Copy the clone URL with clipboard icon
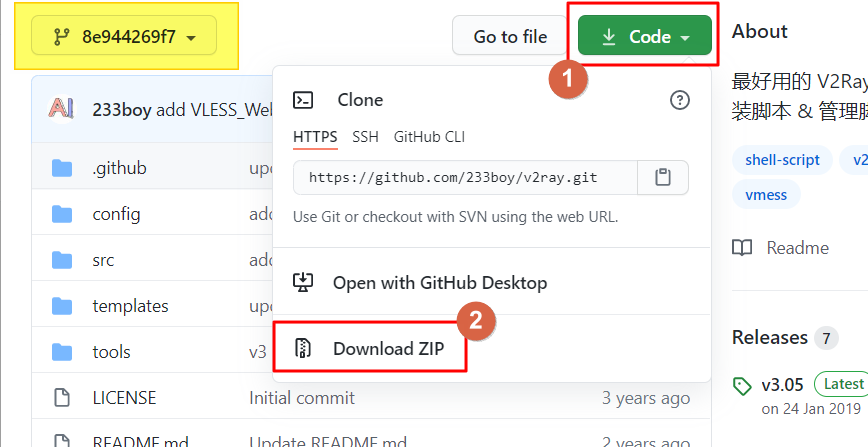Viewport: 868px width, 447px height. point(662,177)
